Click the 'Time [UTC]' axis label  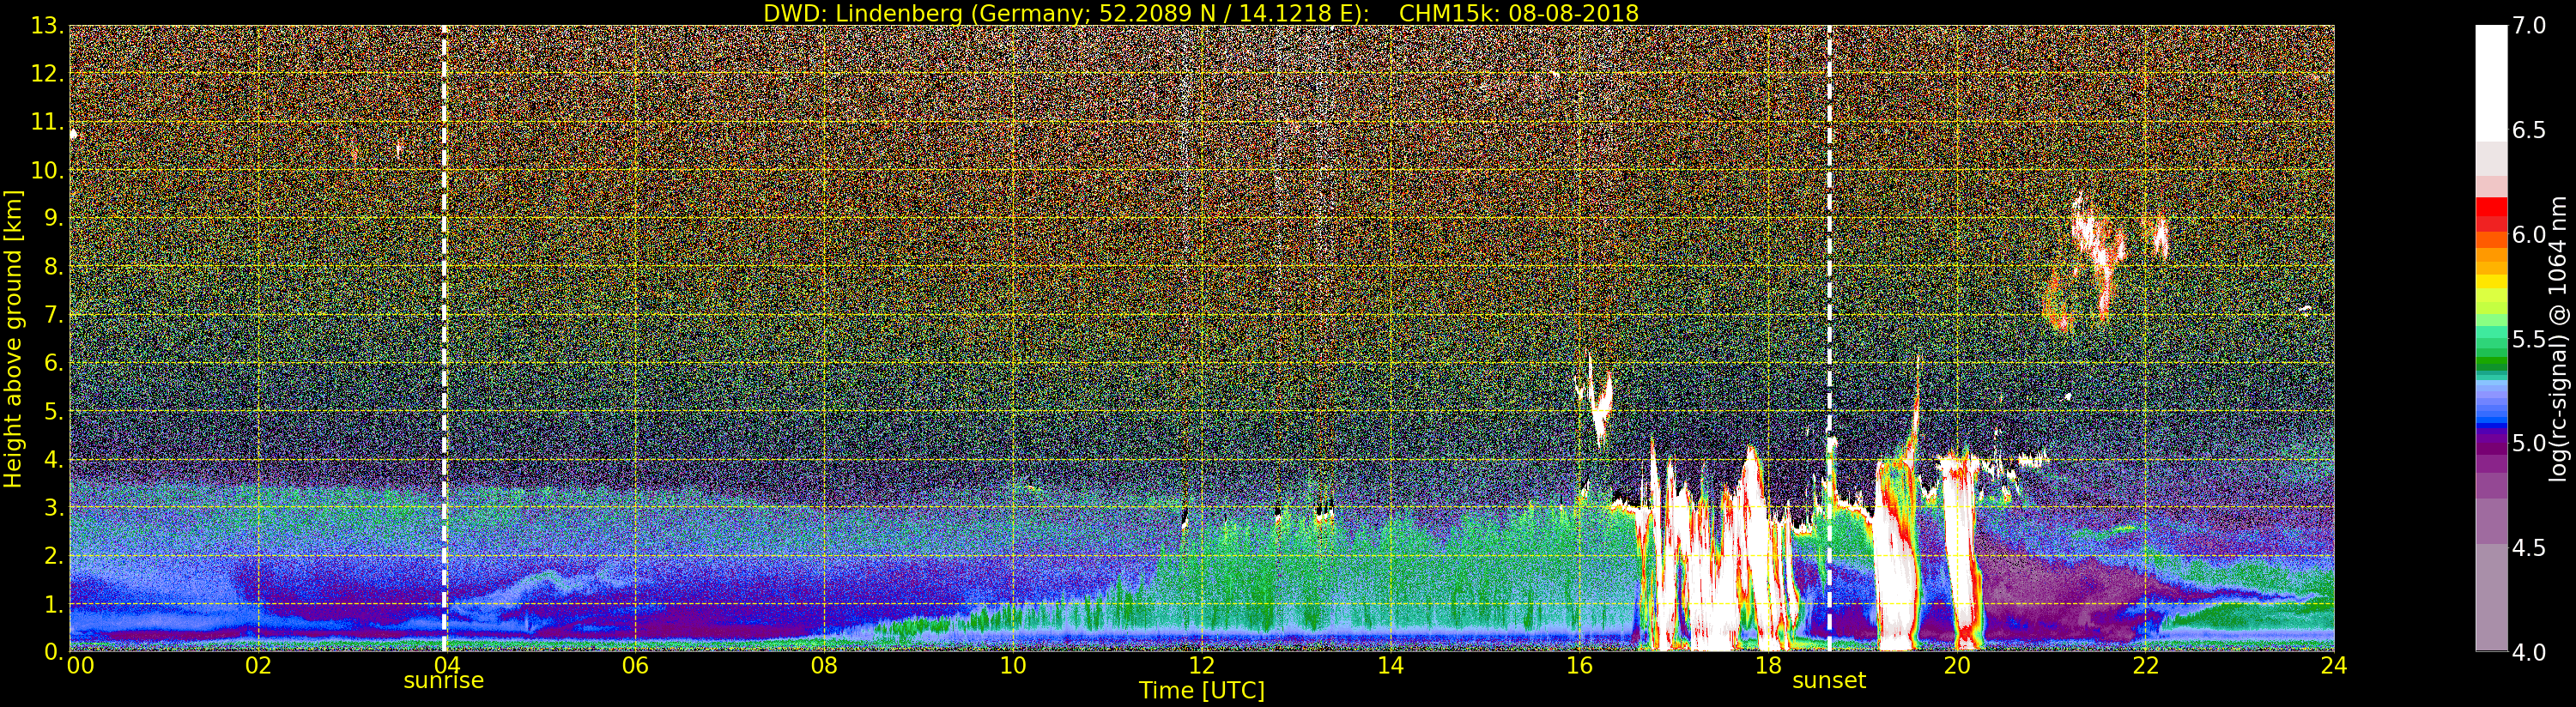[1202, 691]
